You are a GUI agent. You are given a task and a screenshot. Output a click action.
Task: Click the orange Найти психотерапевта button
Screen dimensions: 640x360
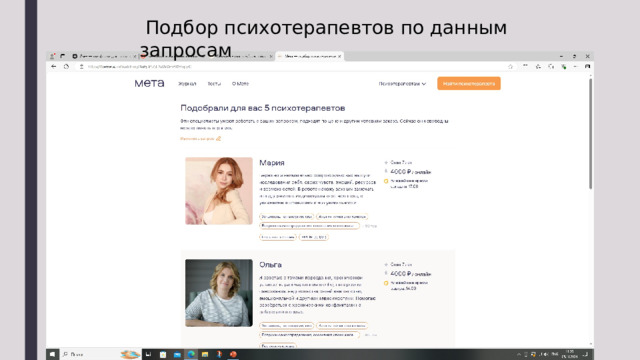pyautogui.click(x=469, y=83)
